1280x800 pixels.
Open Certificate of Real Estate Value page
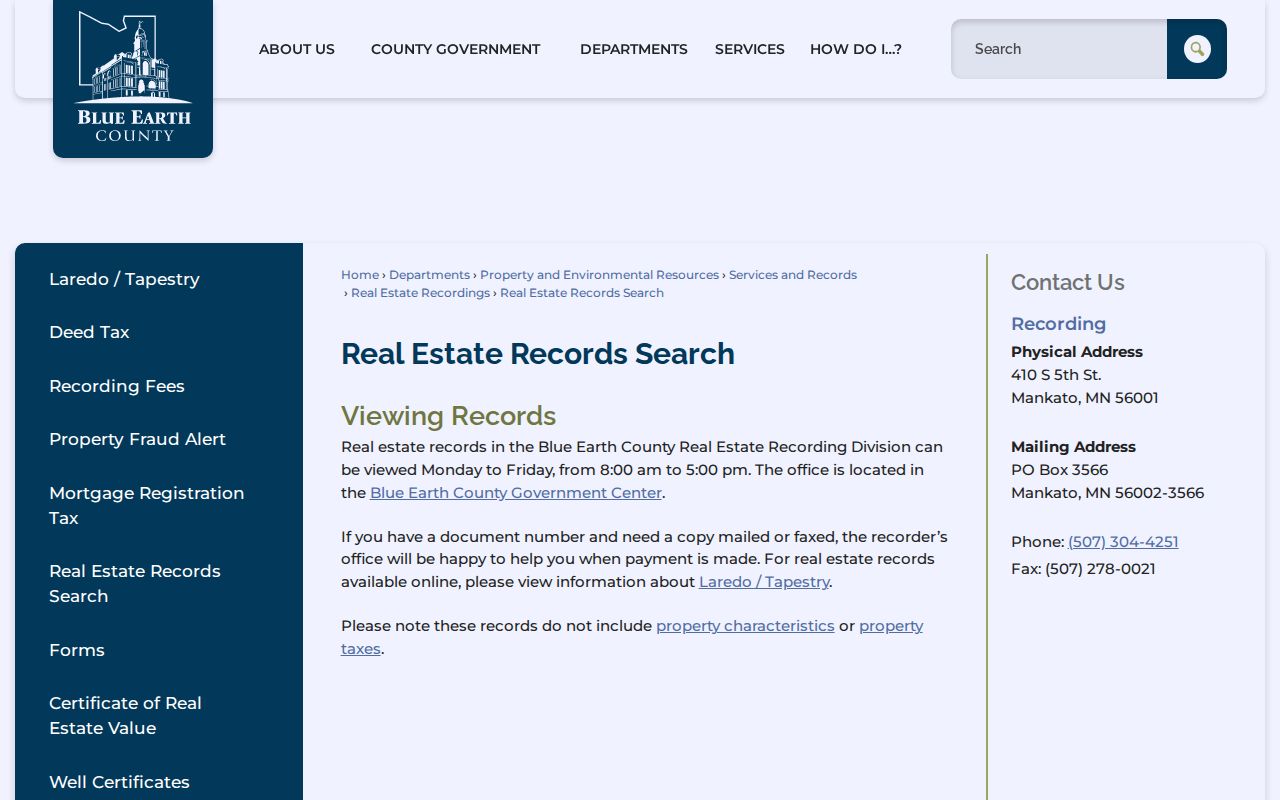[125, 715]
